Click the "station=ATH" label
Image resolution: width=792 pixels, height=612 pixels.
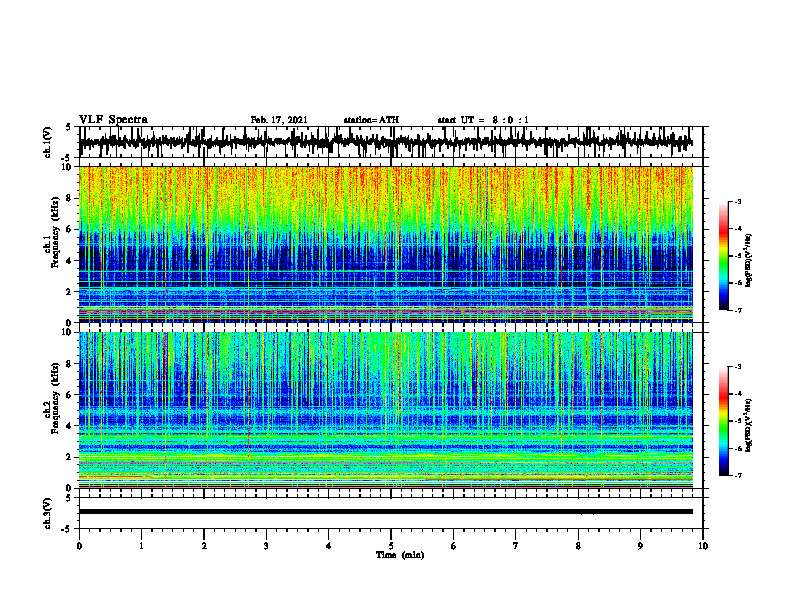tap(371, 120)
